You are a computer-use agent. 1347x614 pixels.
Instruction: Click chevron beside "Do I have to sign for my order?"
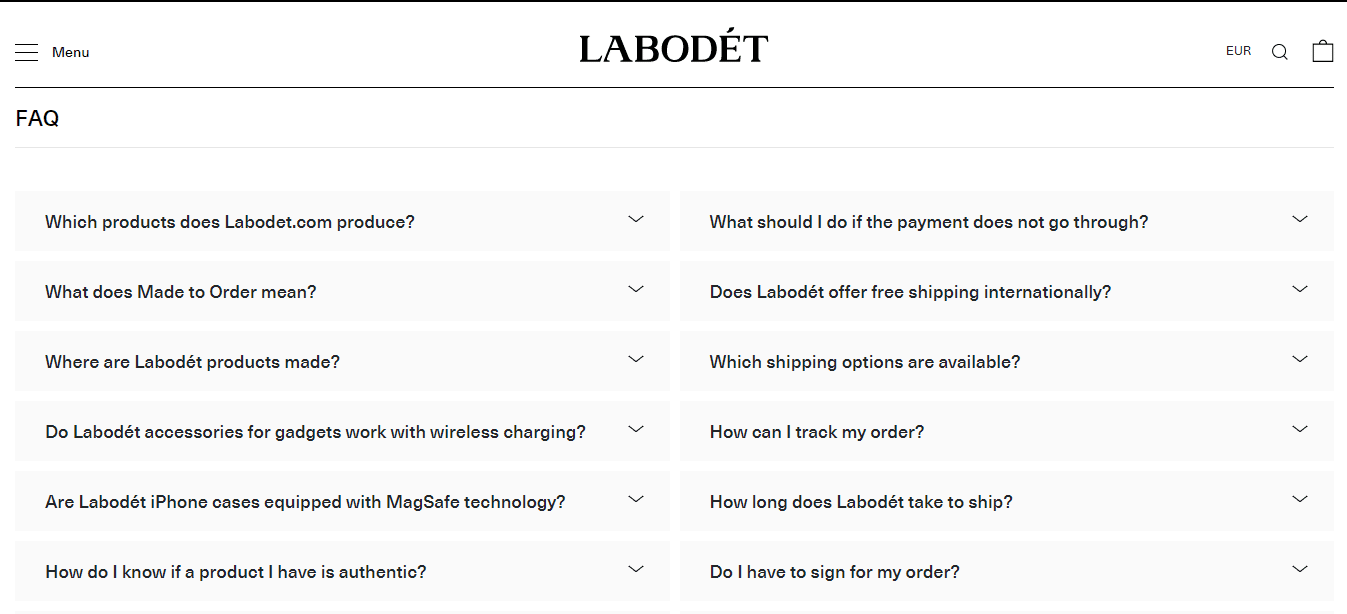point(1299,569)
